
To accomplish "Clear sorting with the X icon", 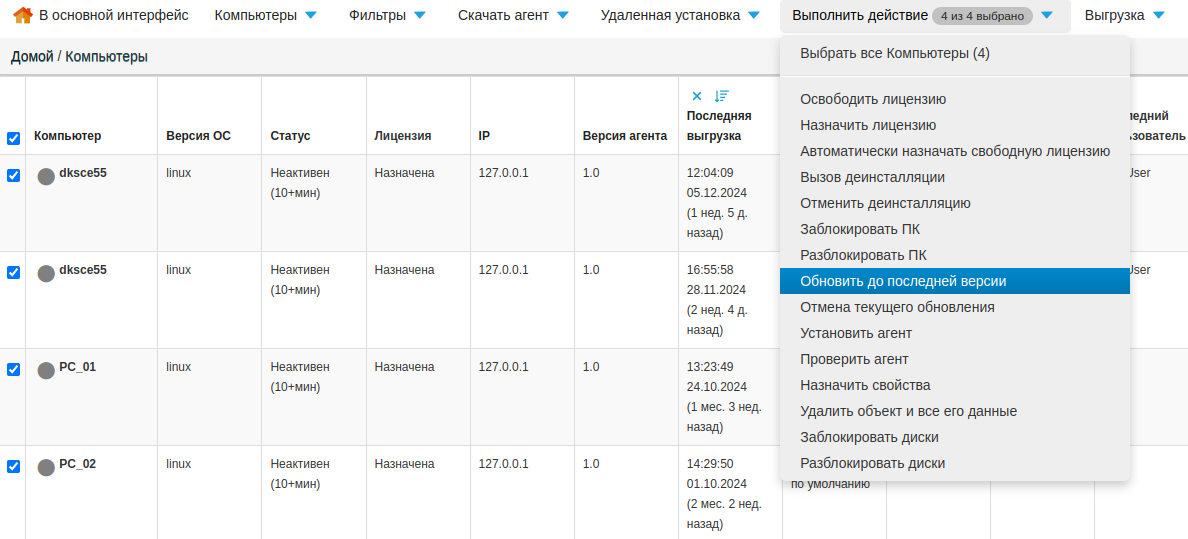I will point(697,96).
